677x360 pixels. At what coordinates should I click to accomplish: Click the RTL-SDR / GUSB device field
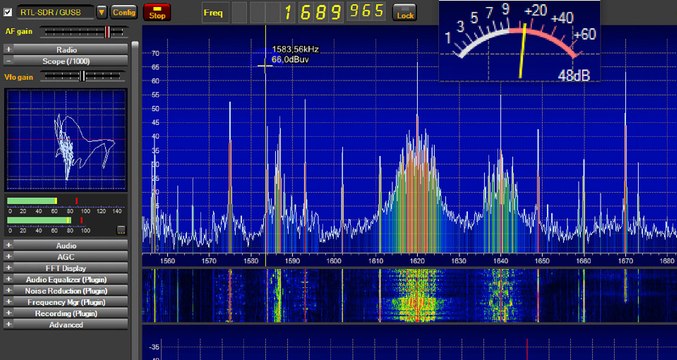pyautogui.click(x=56, y=12)
